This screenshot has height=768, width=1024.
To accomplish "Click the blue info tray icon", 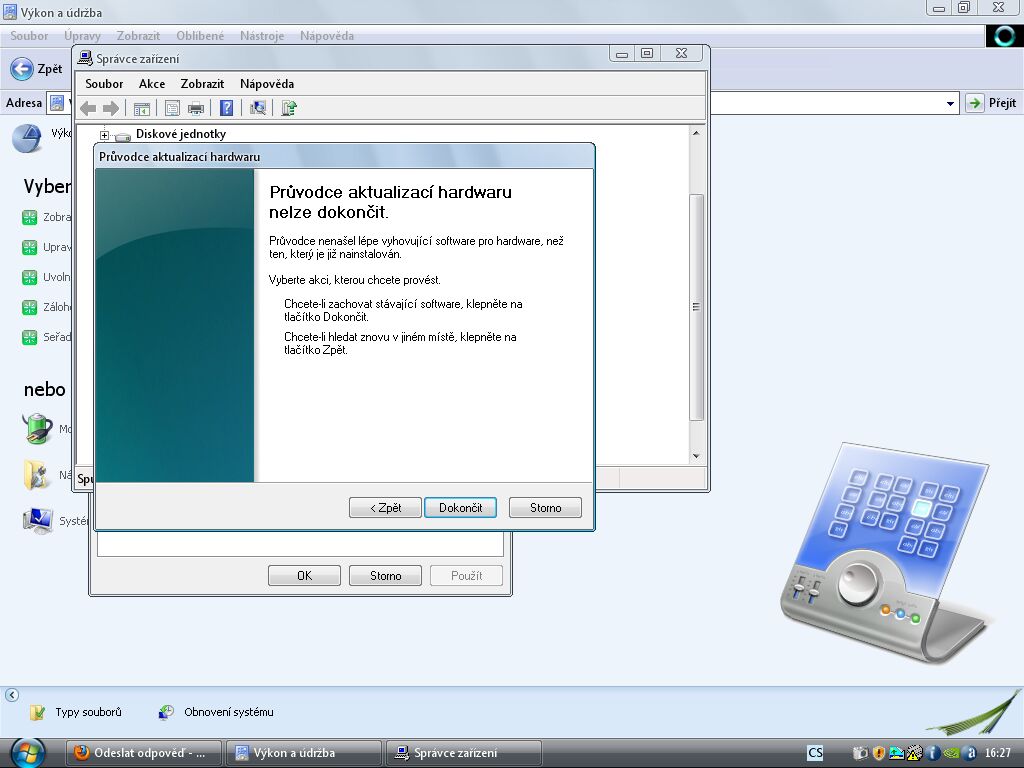I will 933,753.
